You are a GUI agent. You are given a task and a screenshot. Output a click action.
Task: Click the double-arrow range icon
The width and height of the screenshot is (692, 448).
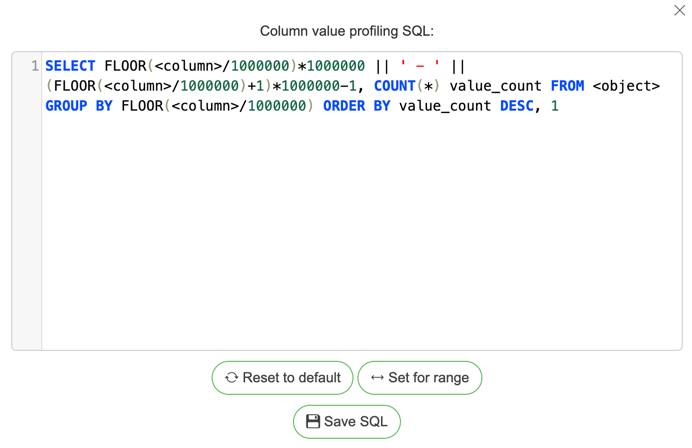(377, 378)
